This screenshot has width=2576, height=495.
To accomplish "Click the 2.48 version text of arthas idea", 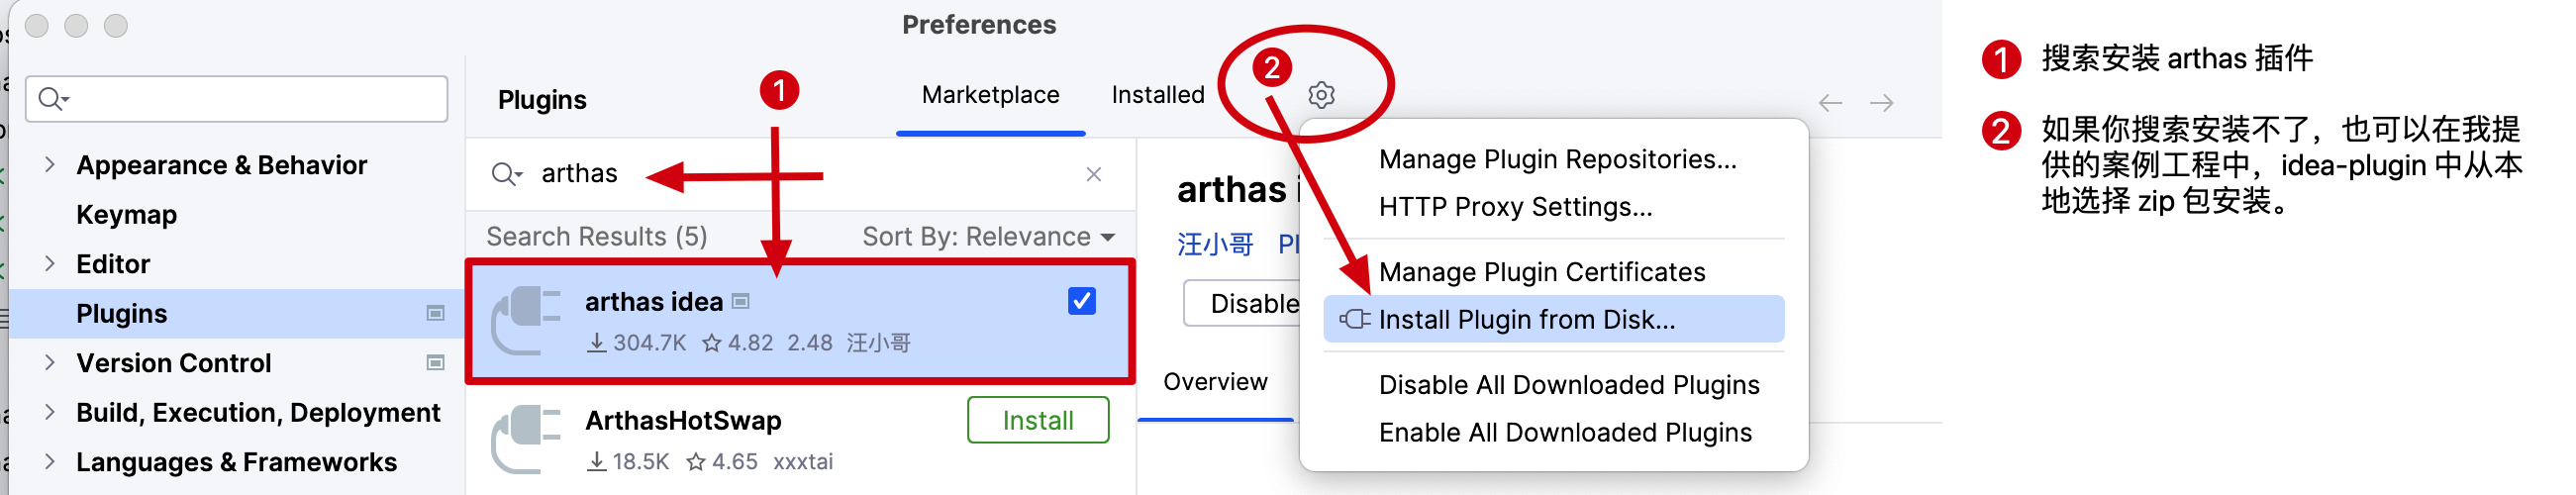I will [810, 343].
